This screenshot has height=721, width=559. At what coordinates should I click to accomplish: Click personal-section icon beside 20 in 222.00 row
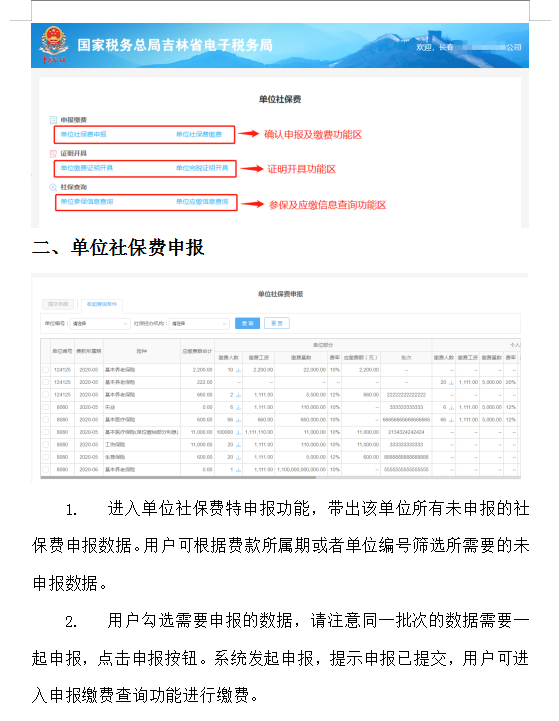point(451,382)
